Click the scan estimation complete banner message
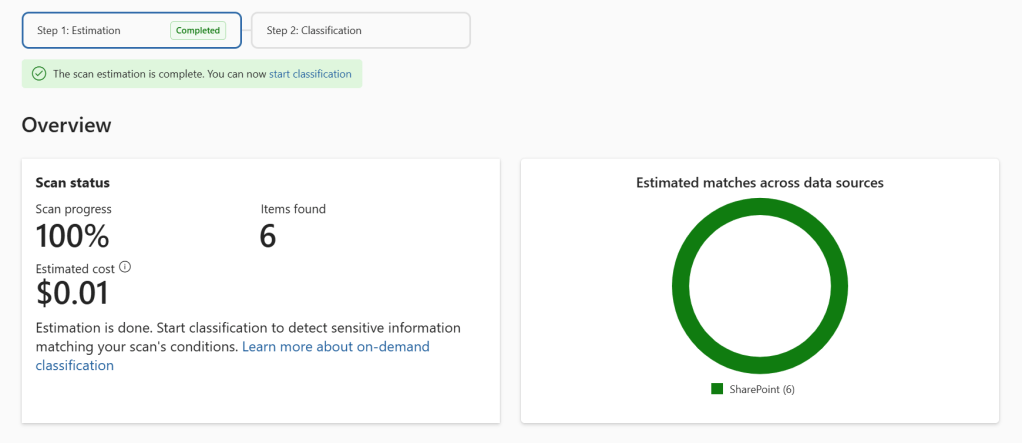 click(159, 74)
